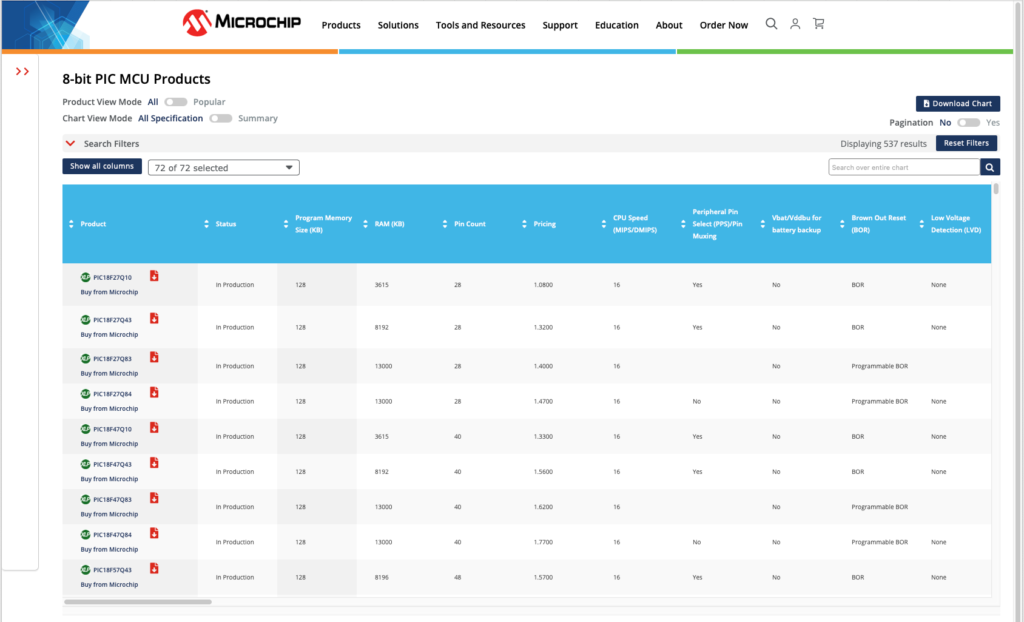Click green badge icon beside PIC18F57Q43
The height and width of the screenshot is (622, 1024).
click(x=86, y=570)
